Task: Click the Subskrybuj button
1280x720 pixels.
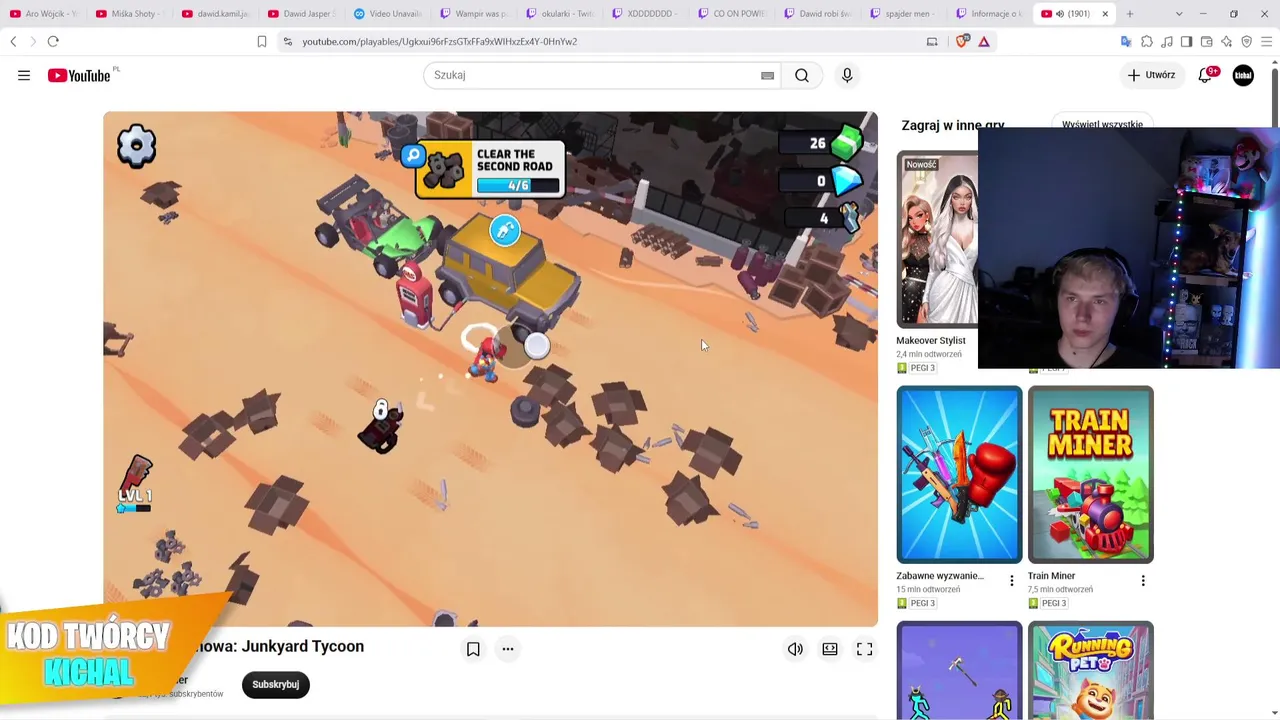Action: click(x=275, y=685)
